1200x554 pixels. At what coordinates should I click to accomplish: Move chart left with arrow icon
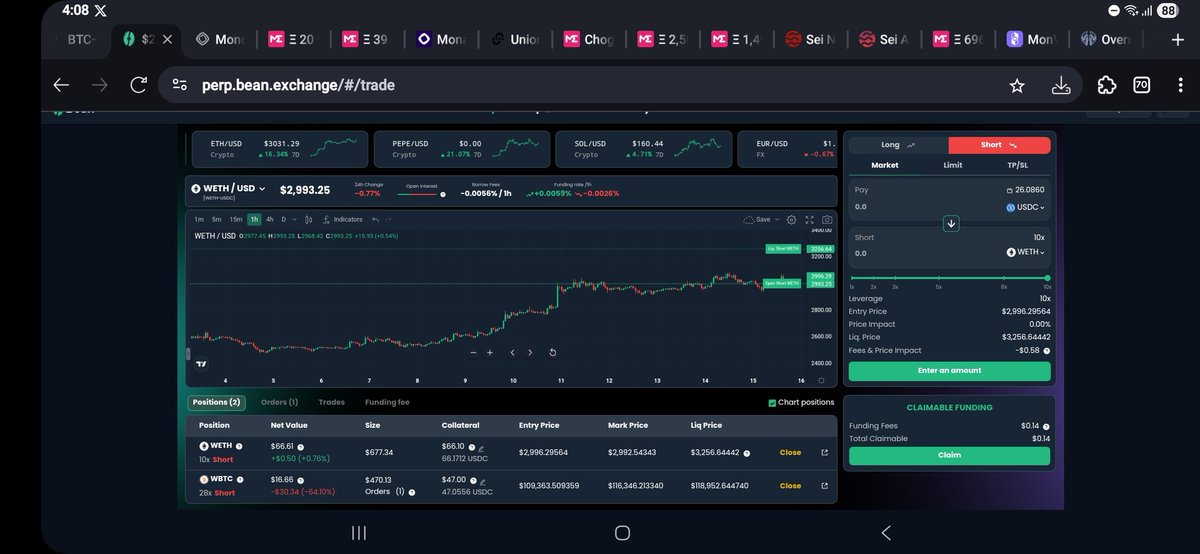click(x=512, y=352)
